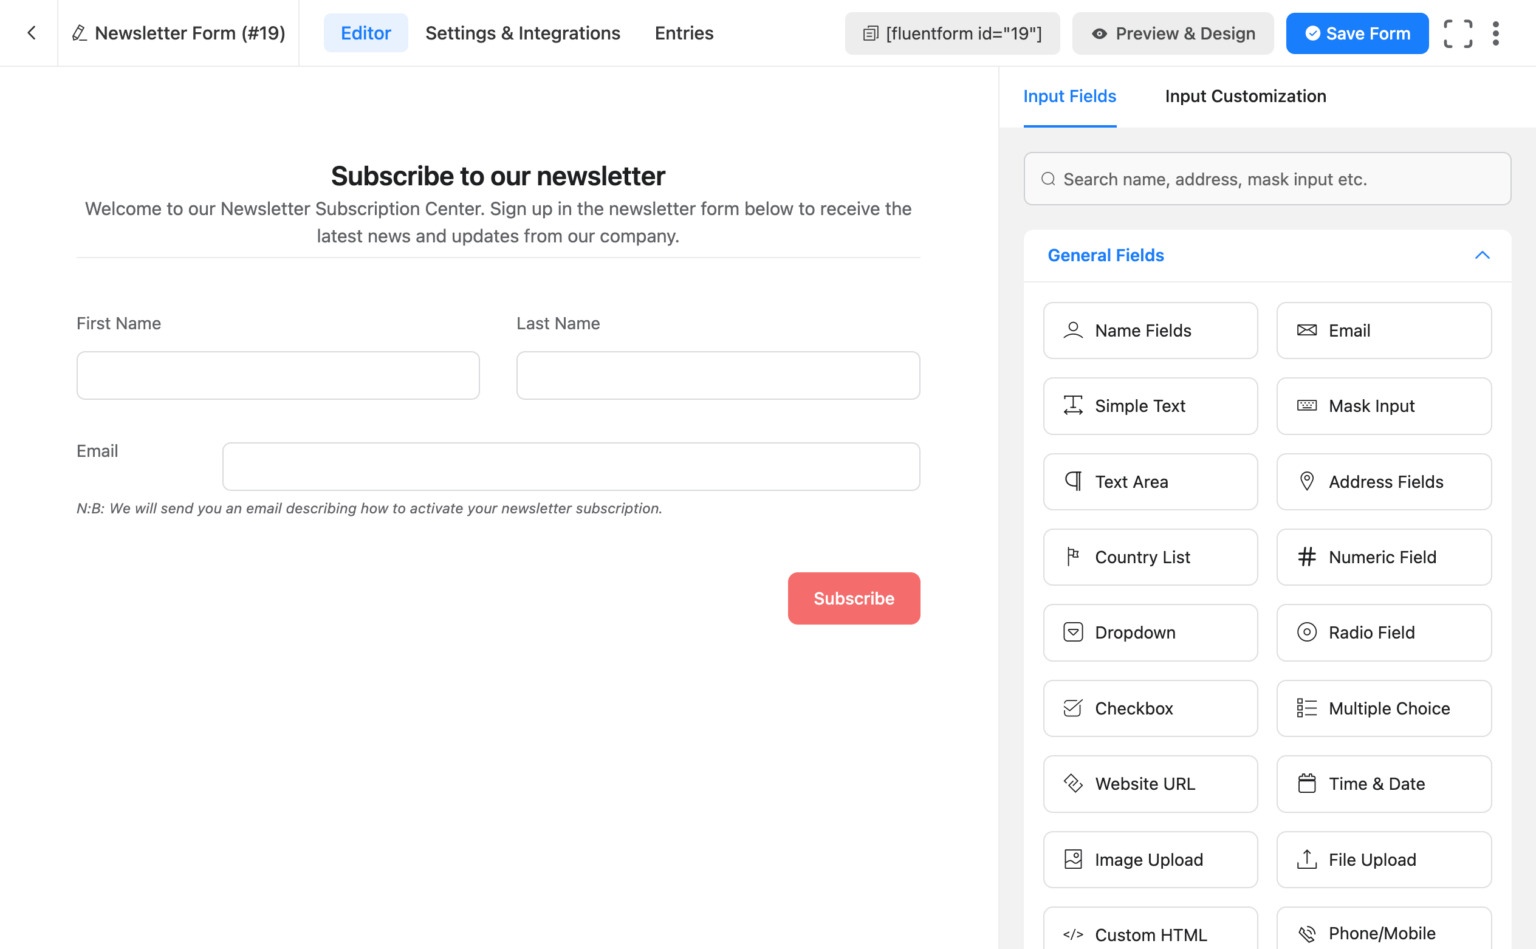This screenshot has height=949, width=1536.
Task: Save the form with Save Form
Action: (1357, 33)
